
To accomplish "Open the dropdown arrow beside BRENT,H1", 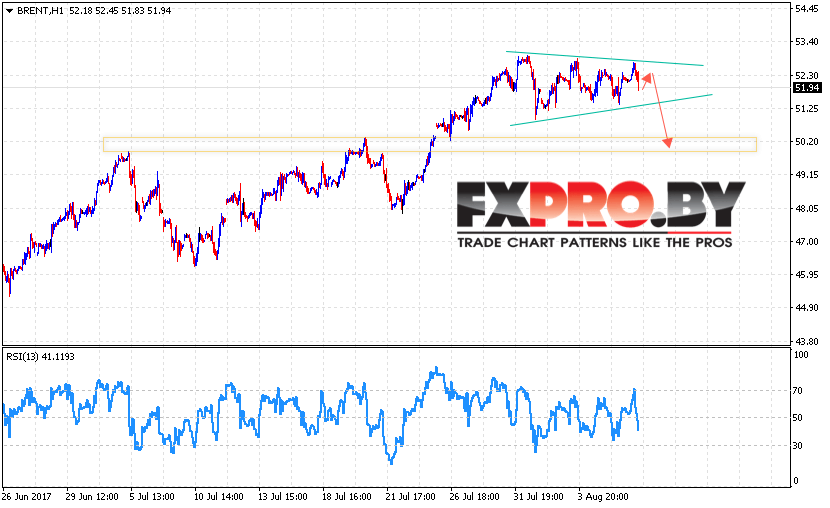I will pos(9,11).
